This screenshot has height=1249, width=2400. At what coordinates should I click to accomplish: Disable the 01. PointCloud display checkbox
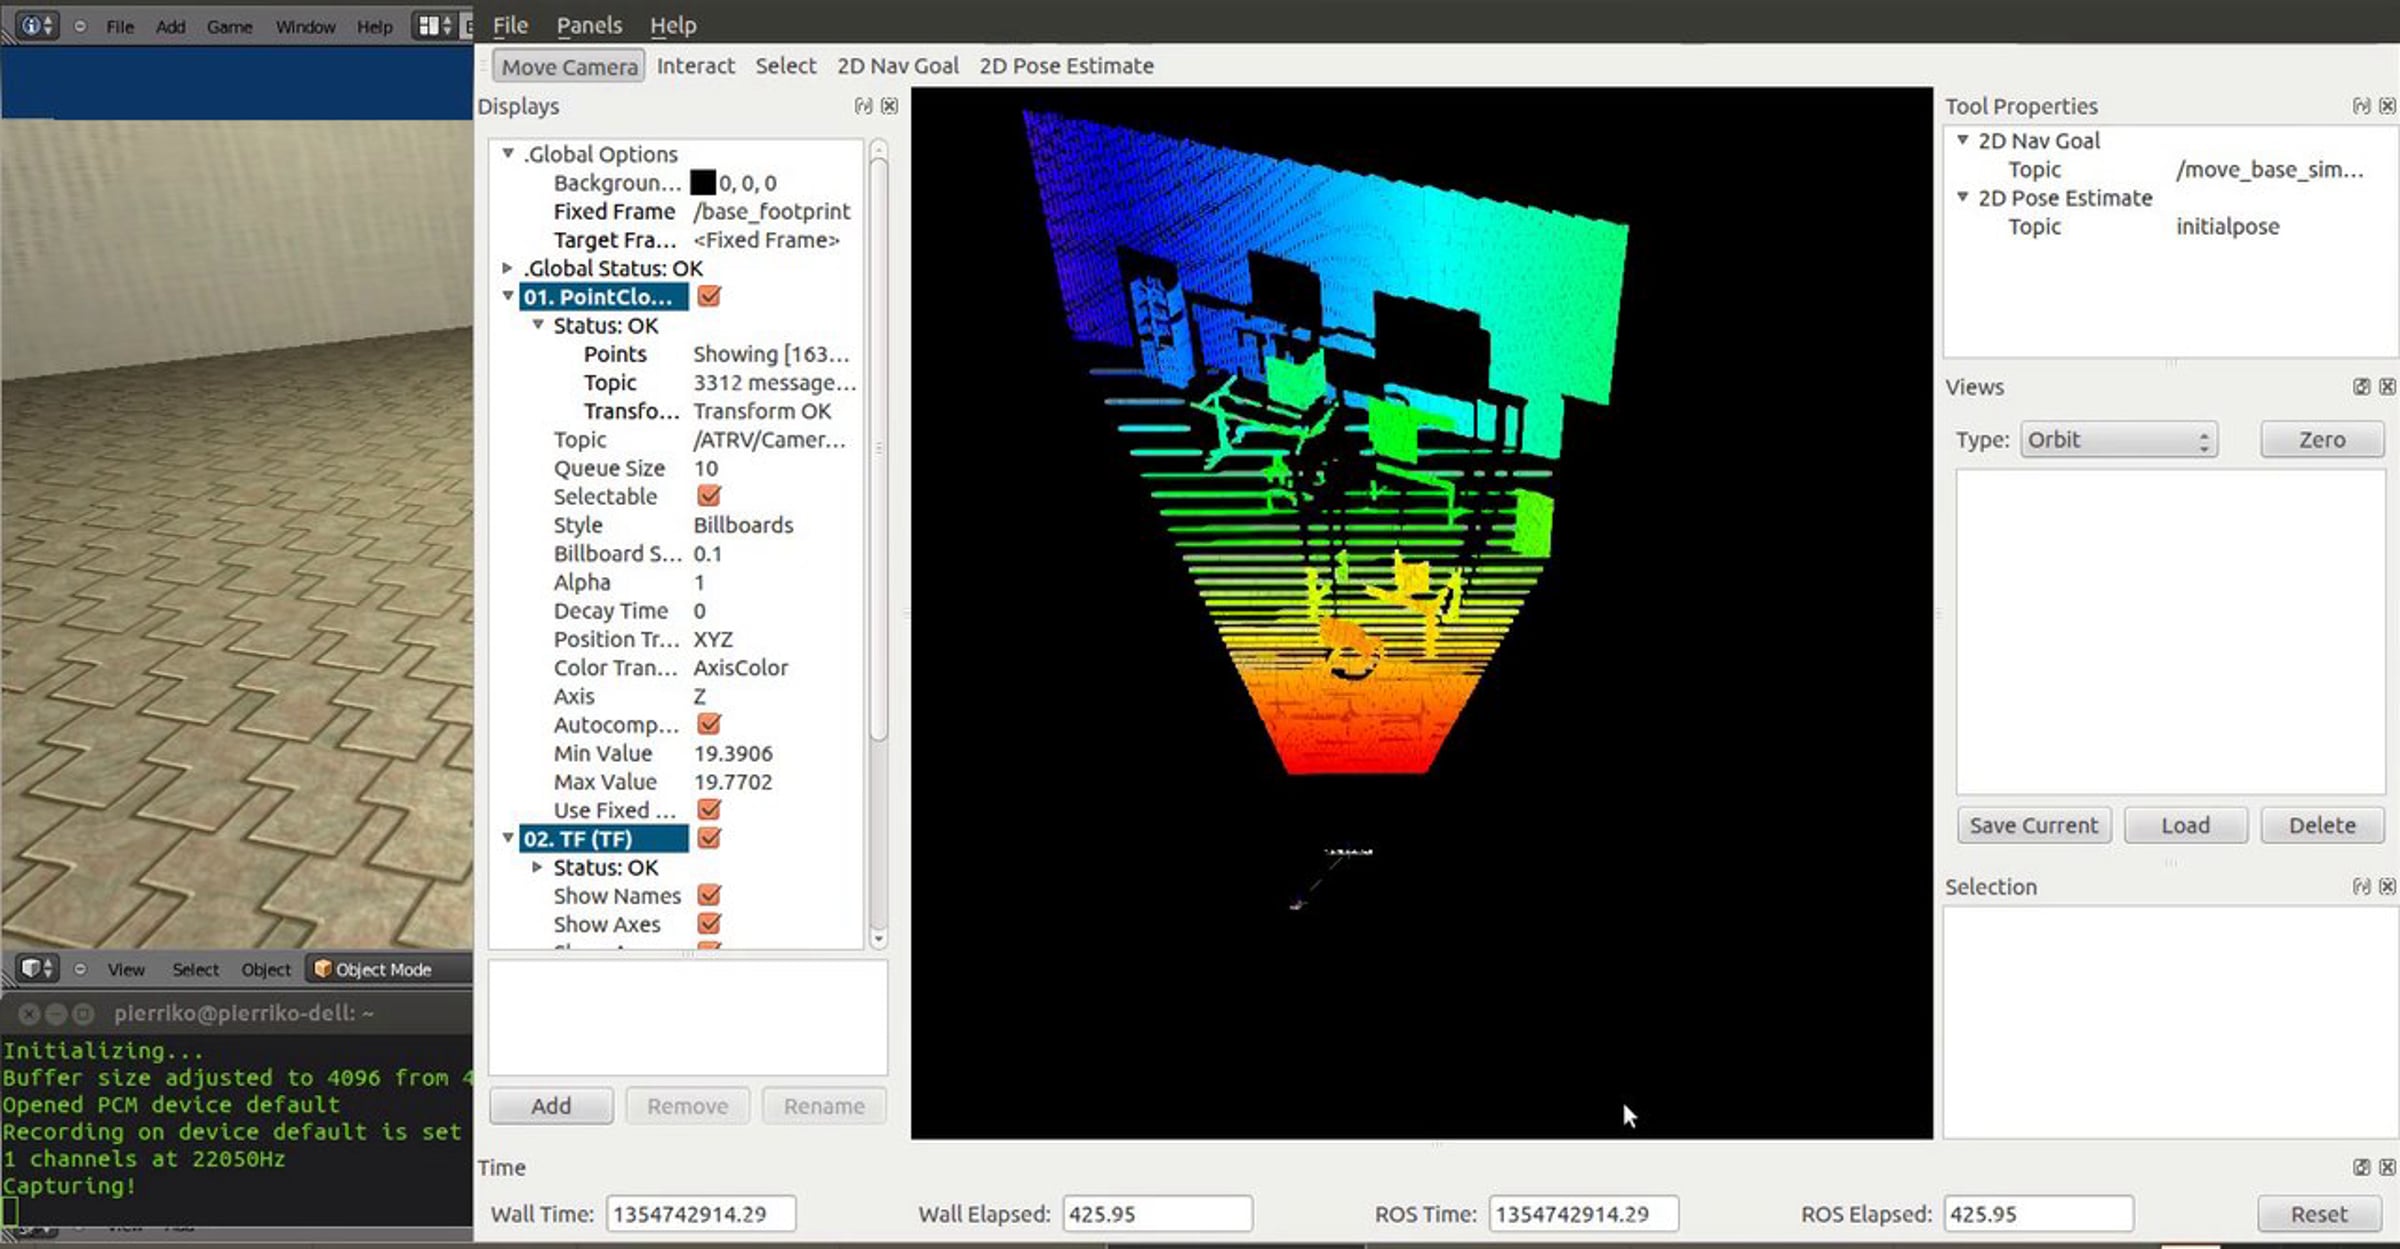[709, 296]
